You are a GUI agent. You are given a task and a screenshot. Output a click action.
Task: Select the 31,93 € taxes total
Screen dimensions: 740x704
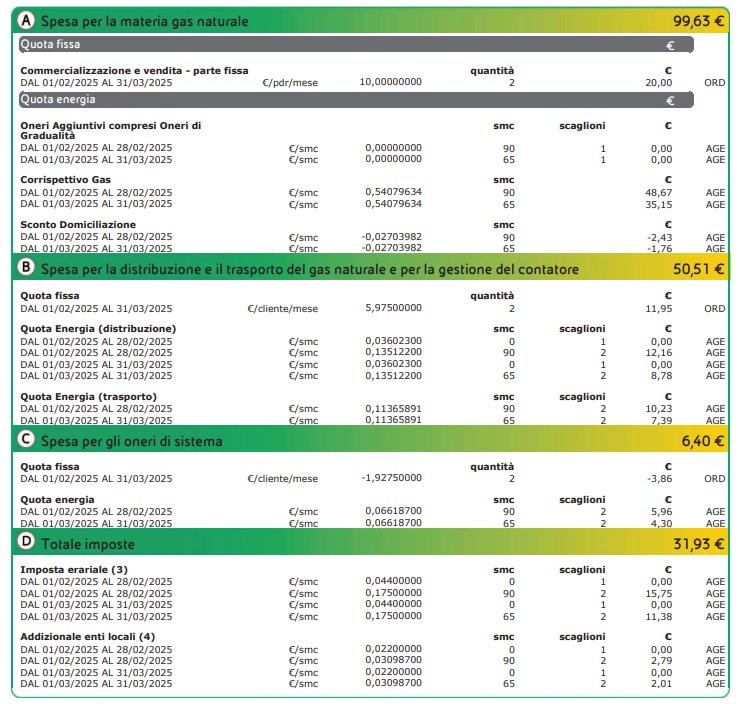click(x=698, y=544)
